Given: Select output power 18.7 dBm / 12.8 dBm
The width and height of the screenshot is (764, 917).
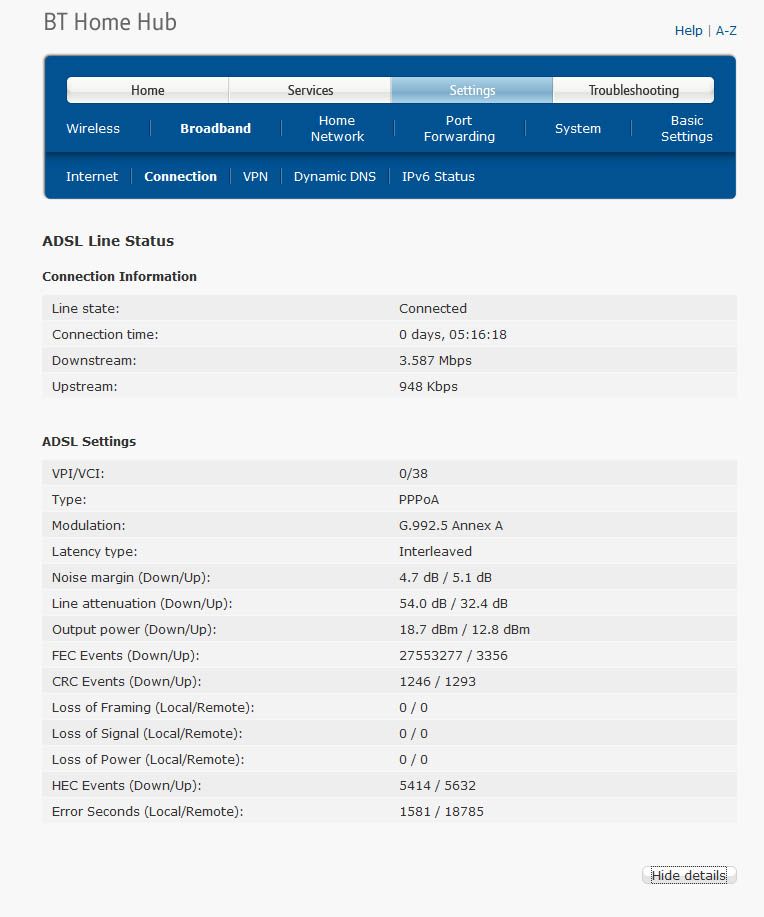Looking at the screenshot, I should tap(464, 629).
